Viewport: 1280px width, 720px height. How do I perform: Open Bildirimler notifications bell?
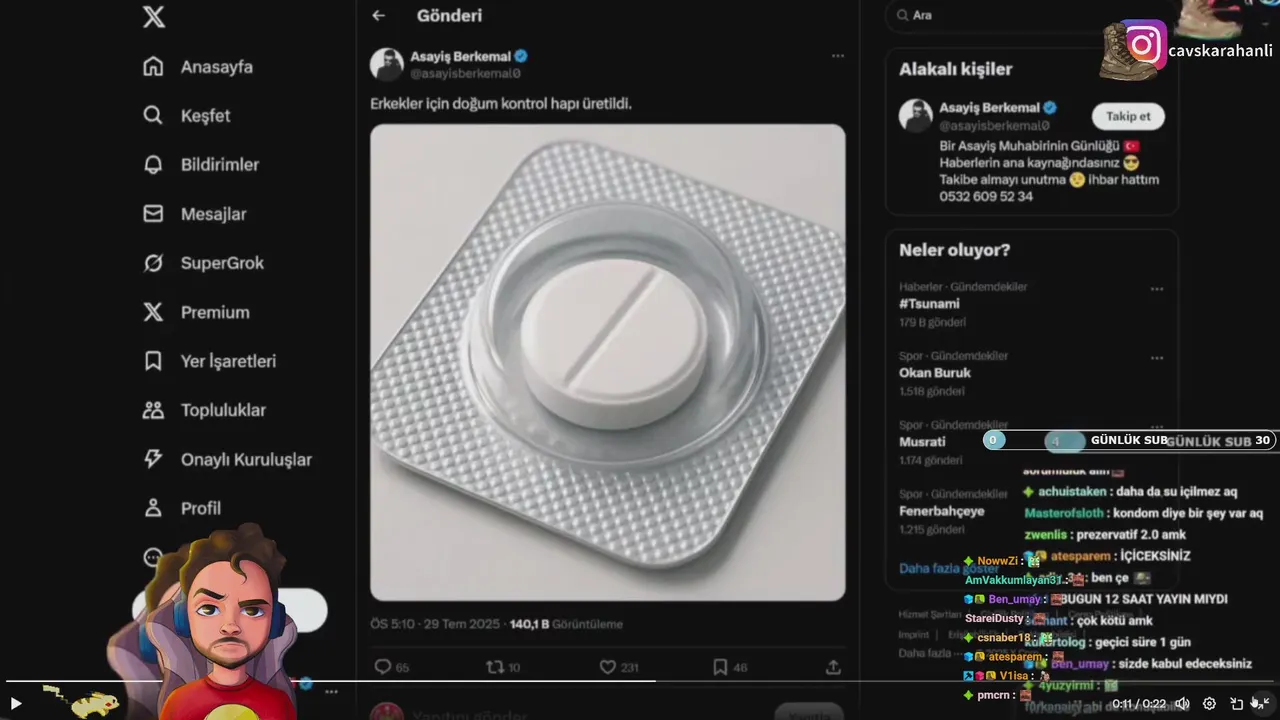153,165
